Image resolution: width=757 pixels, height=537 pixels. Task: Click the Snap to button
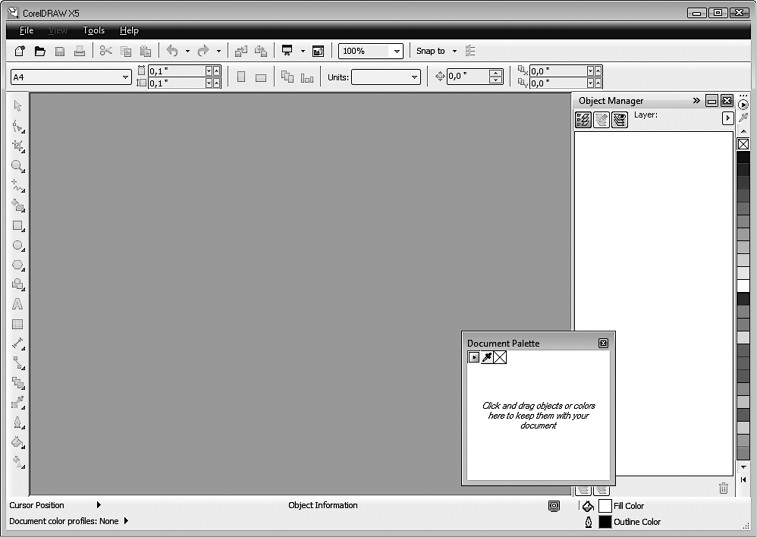coord(431,51)
